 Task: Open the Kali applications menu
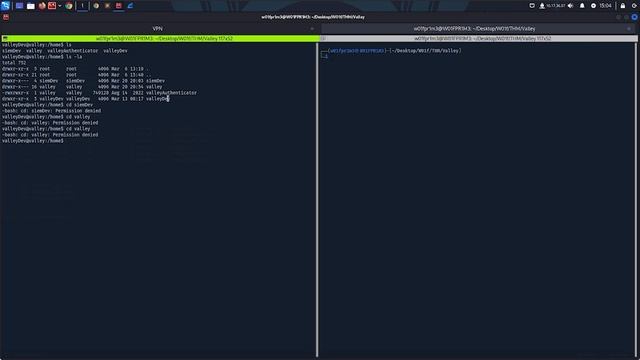[x=5, y=6]
